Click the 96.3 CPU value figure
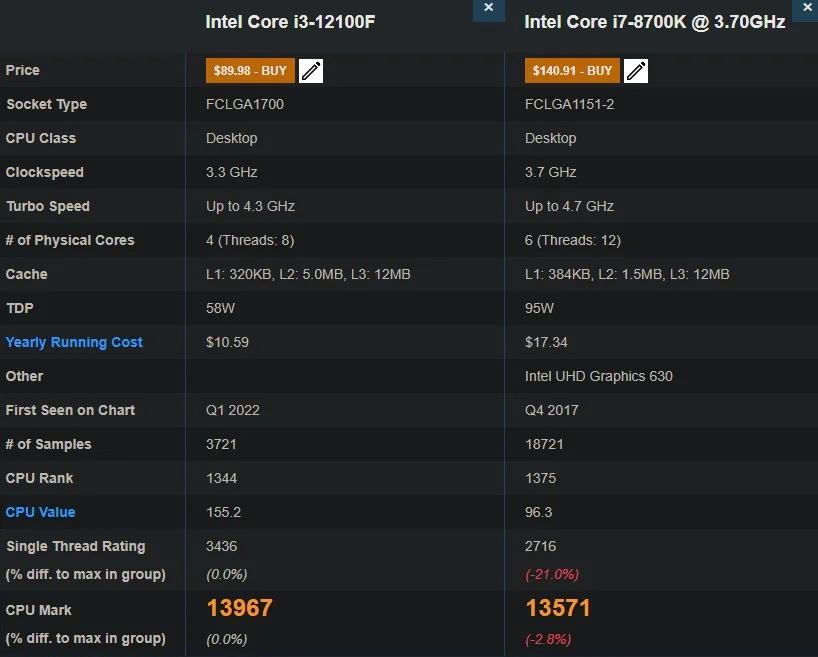Viewport: 818px width, 657px height. (538, 512)
